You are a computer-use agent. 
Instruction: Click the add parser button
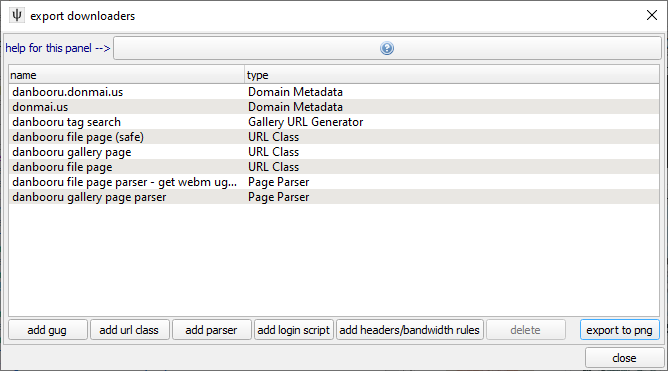pyautogui.click(x=212, y=330)
